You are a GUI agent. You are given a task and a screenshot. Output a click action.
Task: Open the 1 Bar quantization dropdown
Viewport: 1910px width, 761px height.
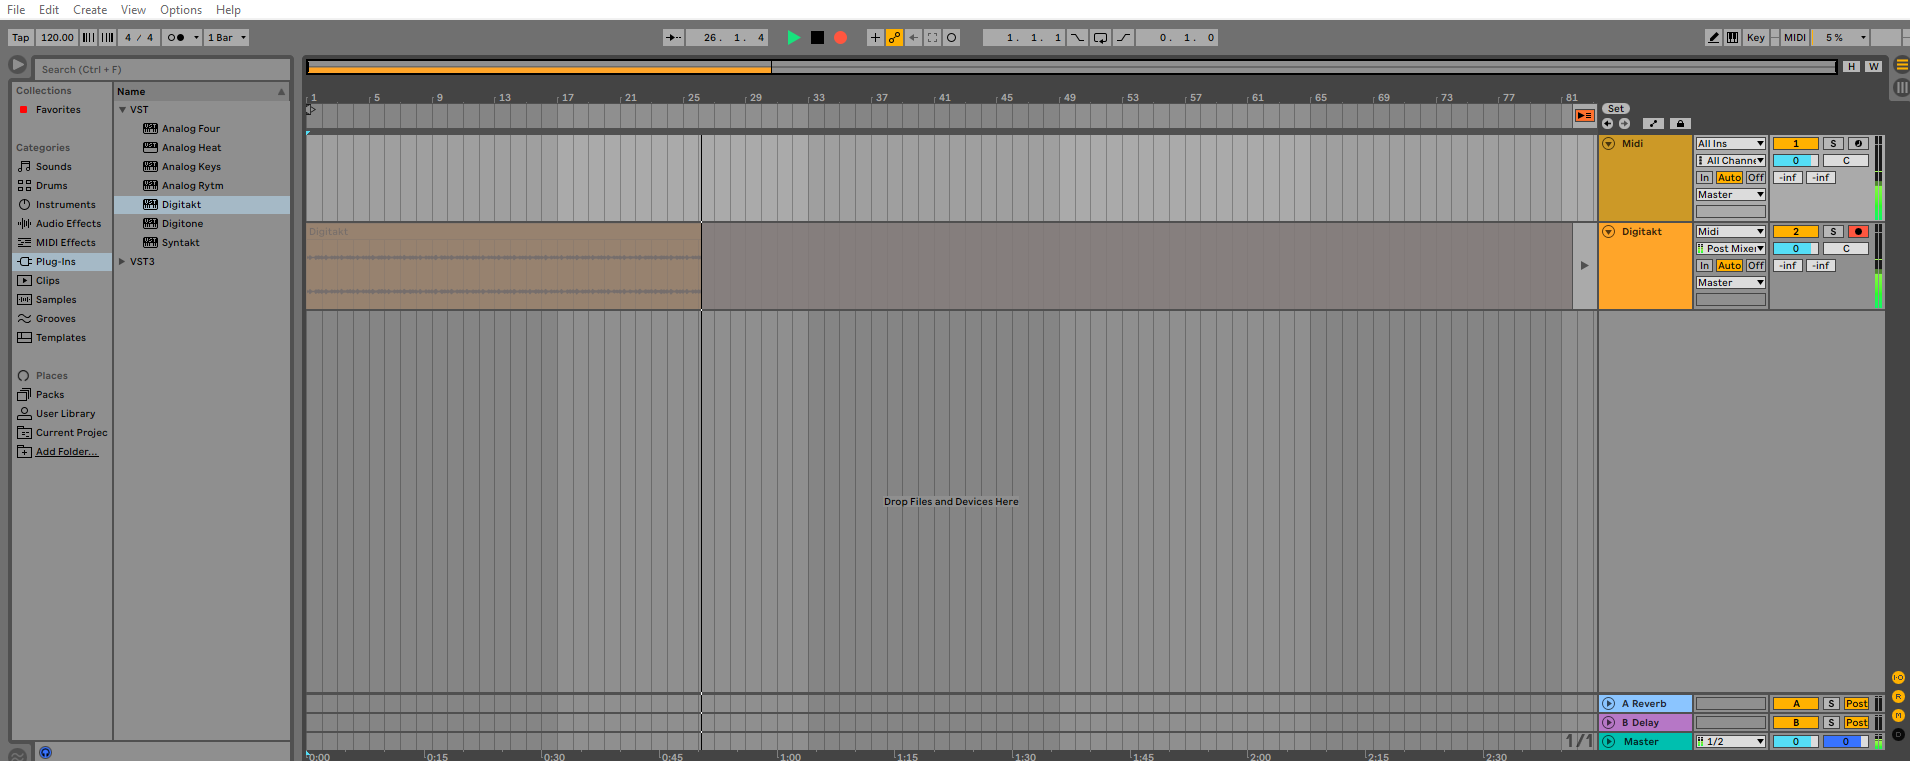(x=227, y=38)
